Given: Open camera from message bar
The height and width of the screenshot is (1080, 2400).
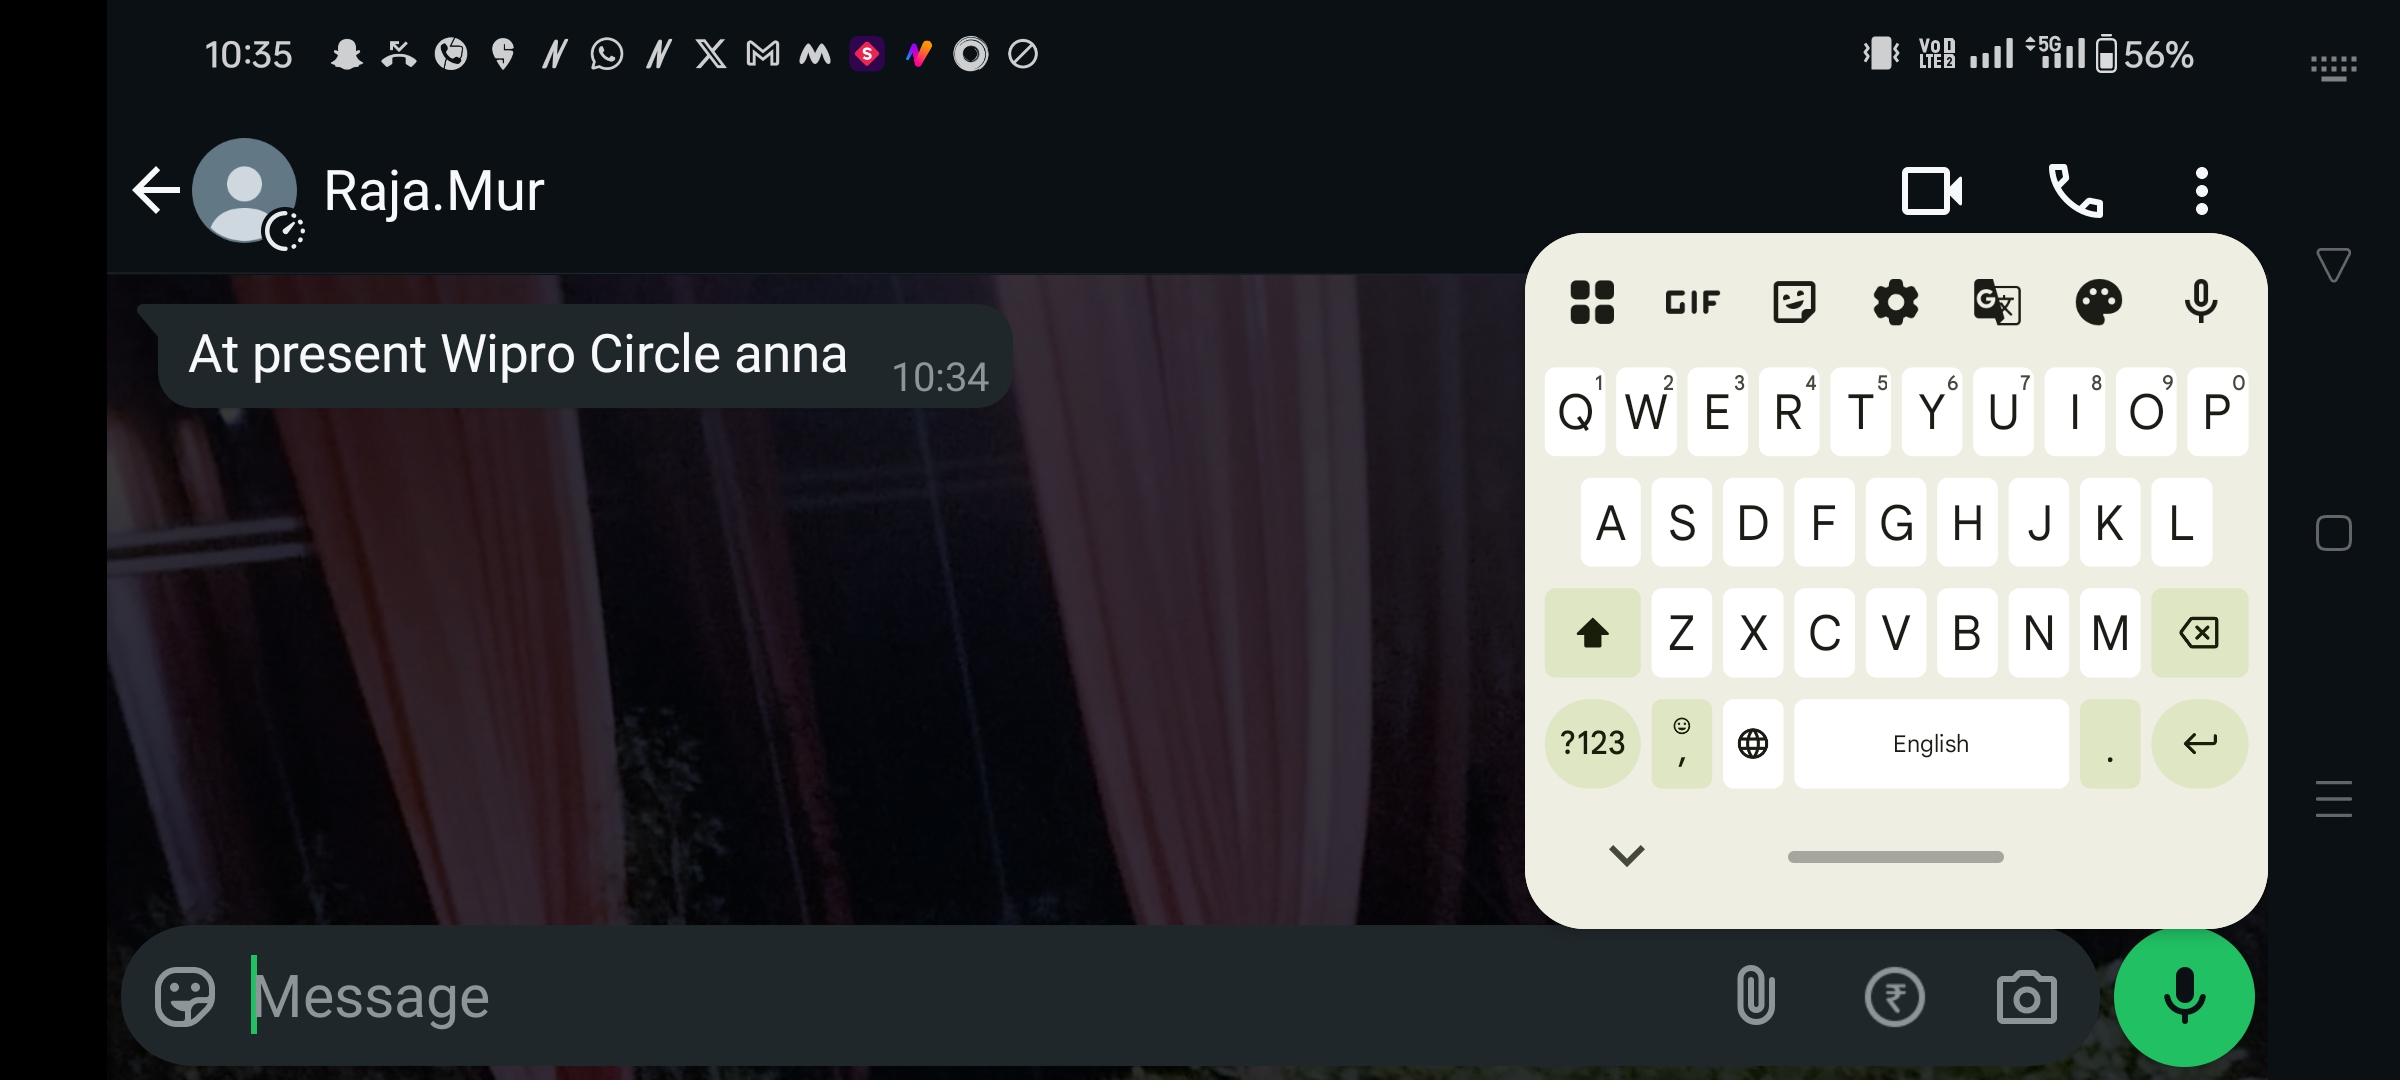Looking at the screenshot, I should click(2026, 997).
